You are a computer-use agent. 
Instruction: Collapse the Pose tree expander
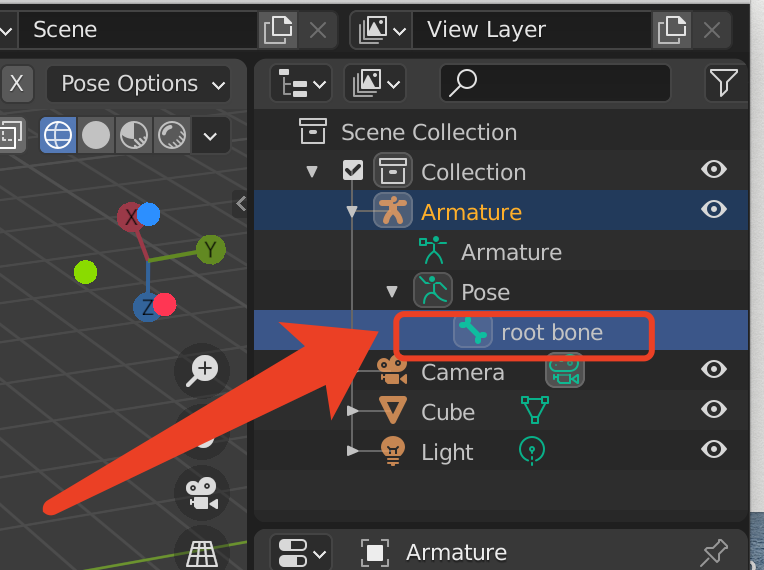point(392,291)
